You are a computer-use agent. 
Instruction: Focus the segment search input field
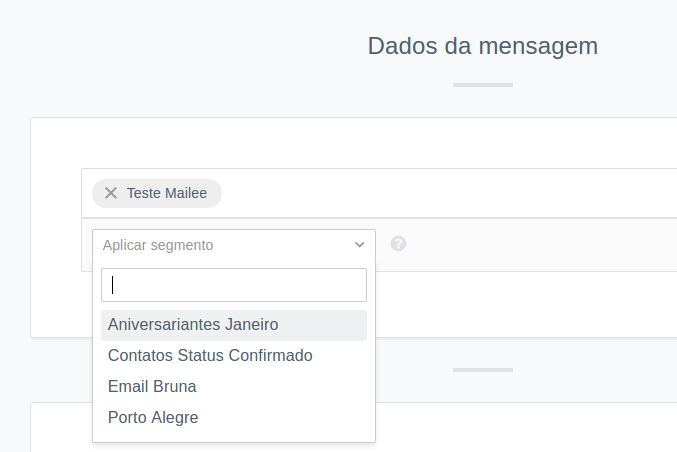click(234, 285)
